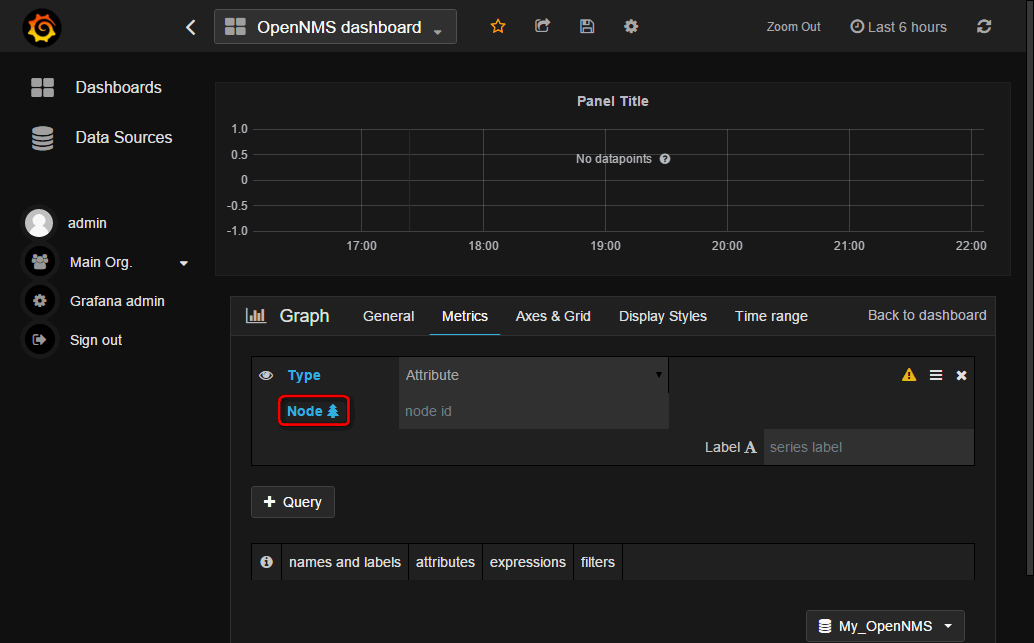This screenshot has height=643, width=1034.
Task: Click the query help info icon
Action: click(266, 562)
